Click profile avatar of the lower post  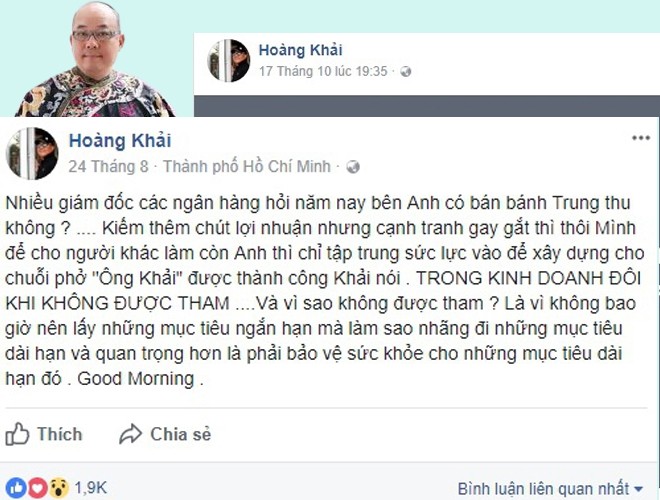[x=32, y=154]
